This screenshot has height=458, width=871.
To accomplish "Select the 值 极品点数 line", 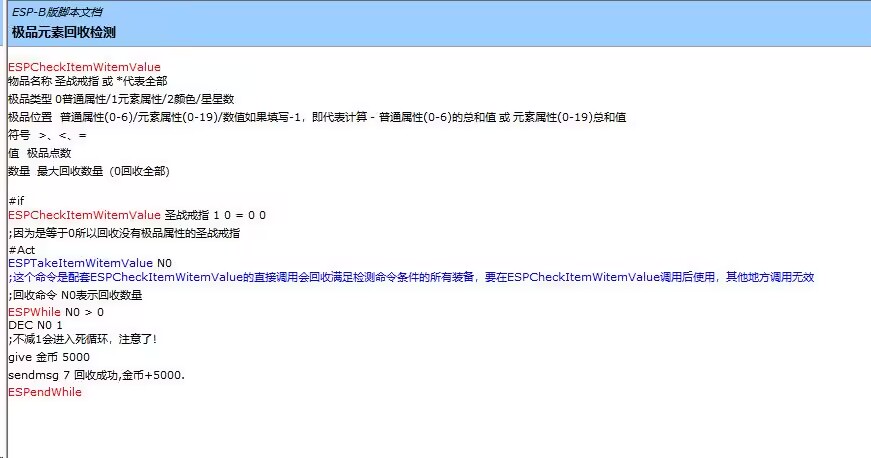I will 39,153.
